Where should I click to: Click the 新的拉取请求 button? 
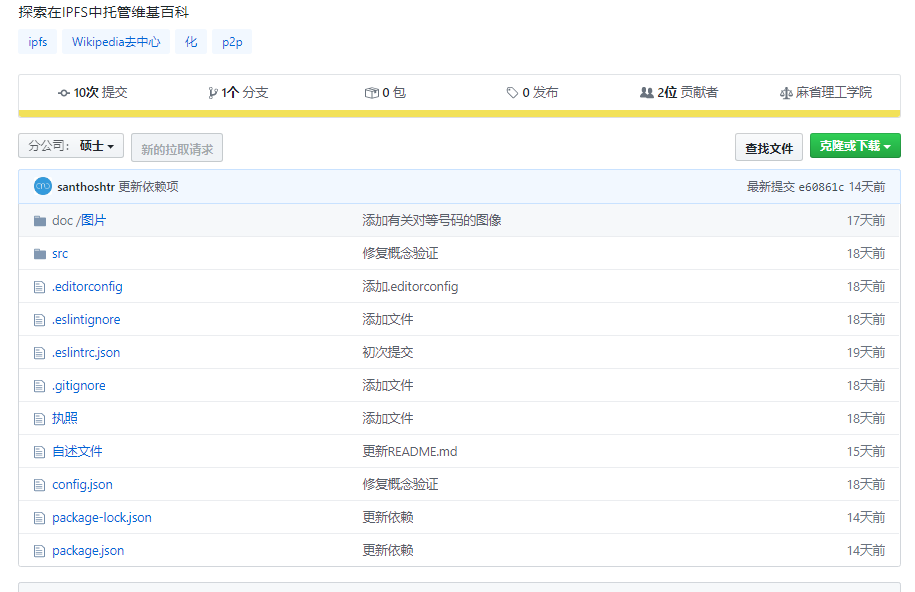pyautogui.click(x=176, y=146)
